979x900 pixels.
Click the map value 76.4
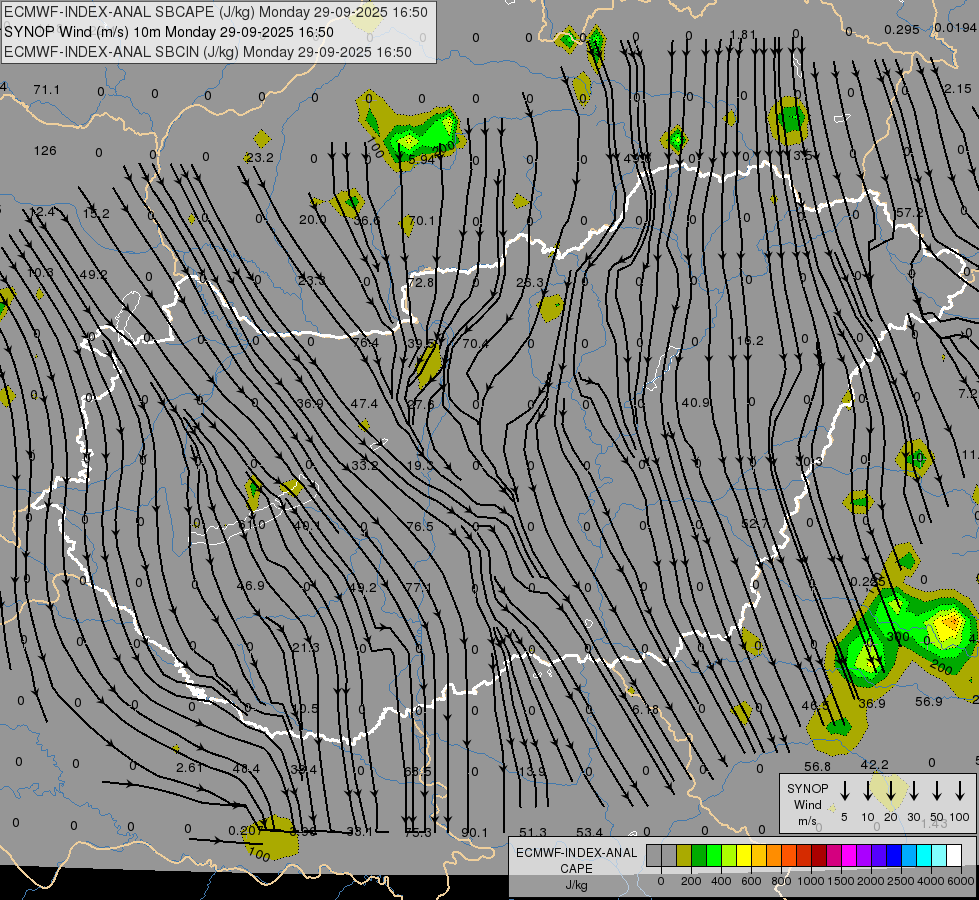tap(365, 343)
